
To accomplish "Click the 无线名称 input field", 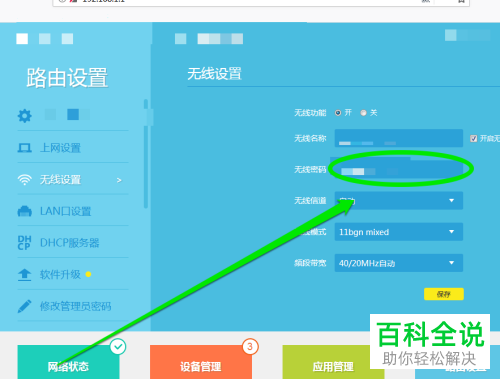I will (399, 138).
